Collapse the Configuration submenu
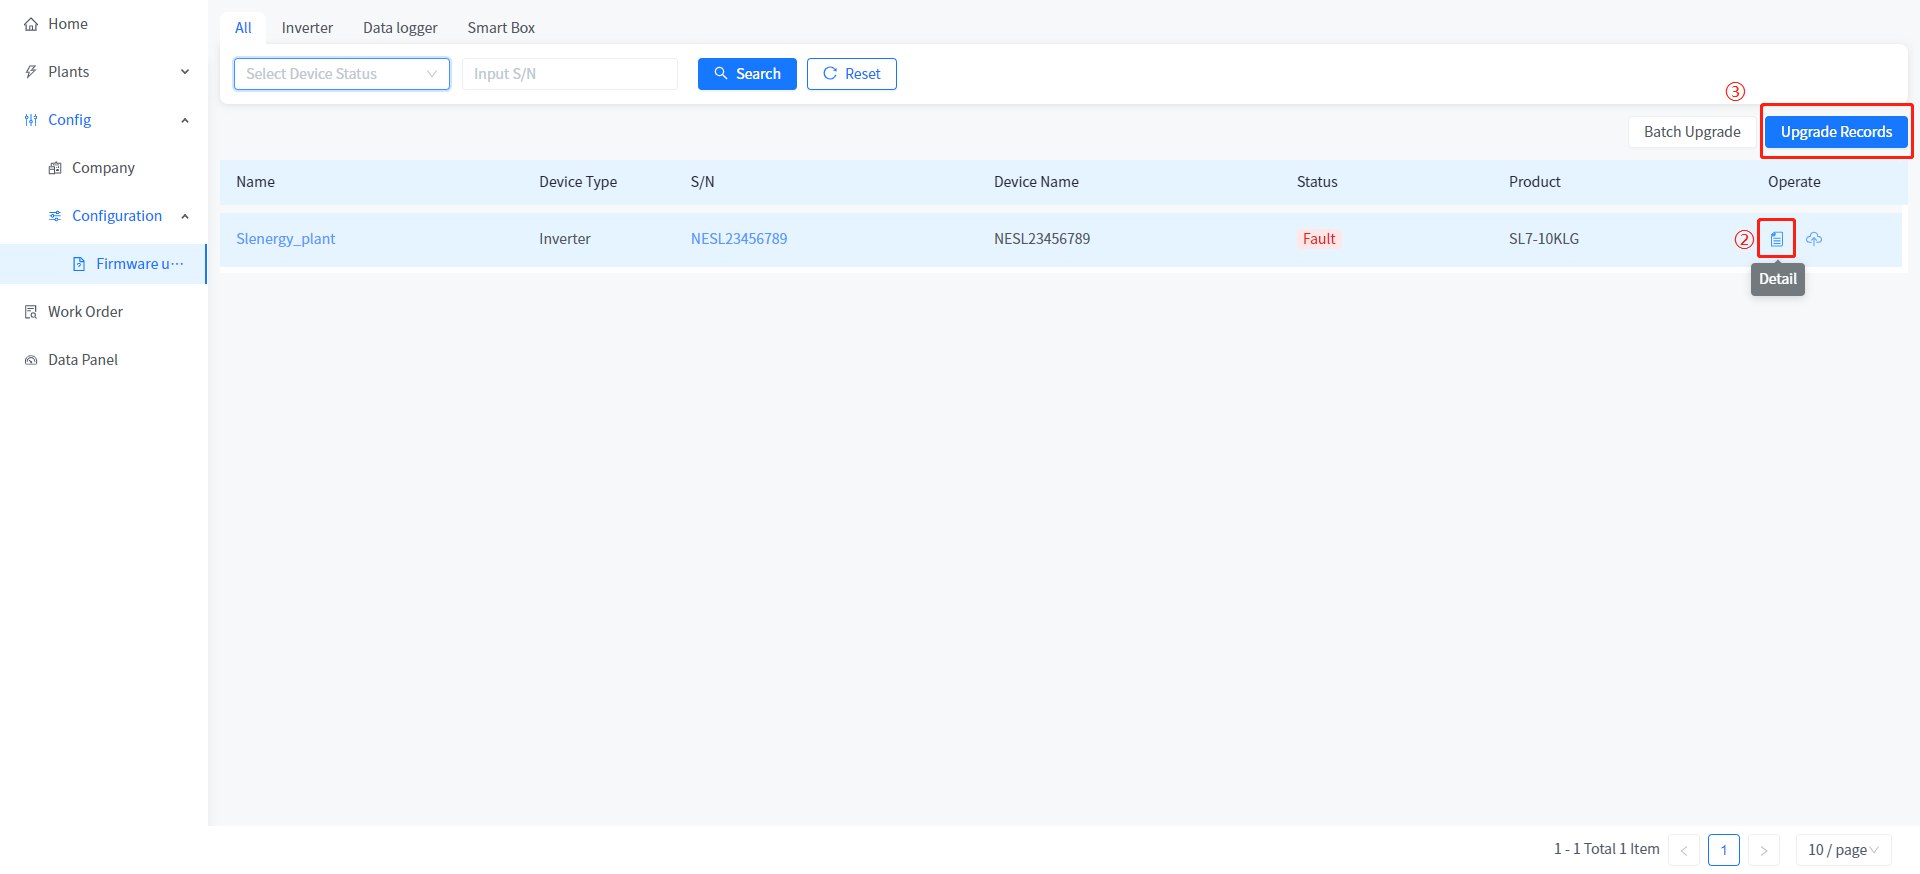 tap(185, 216)
